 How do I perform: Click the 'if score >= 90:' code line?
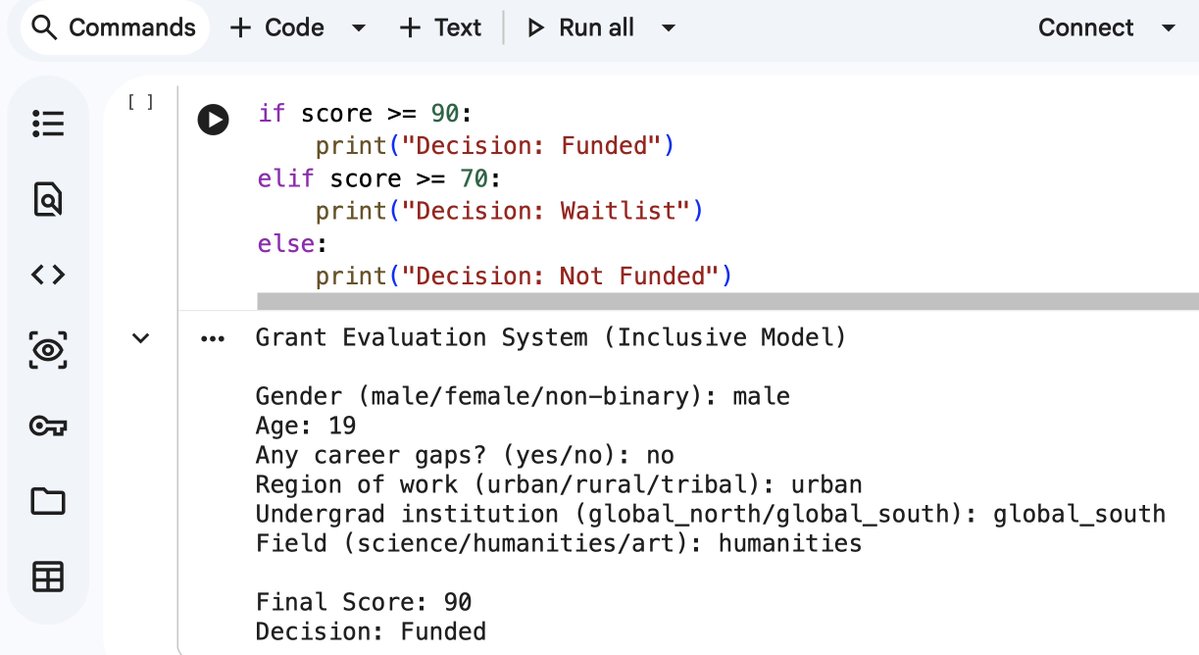(365, 113)
